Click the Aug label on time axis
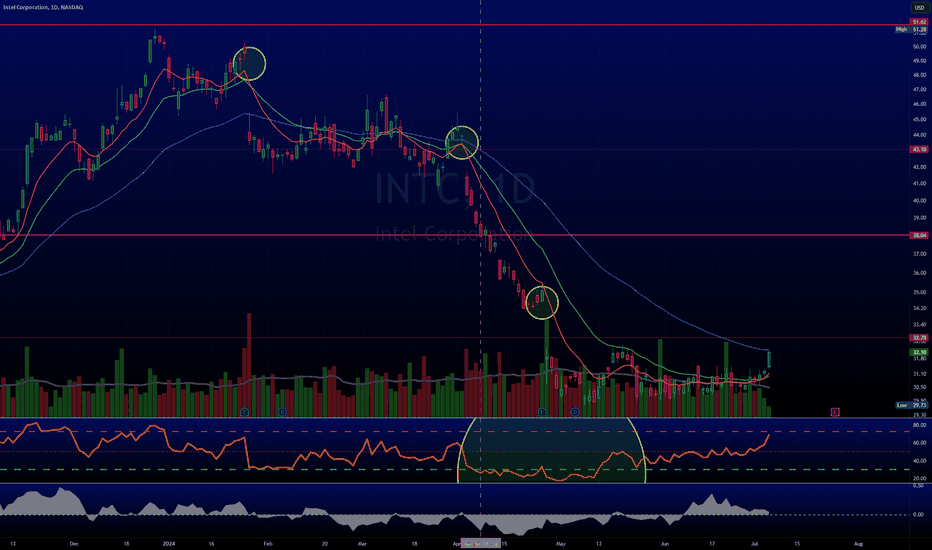 (858, 543)
